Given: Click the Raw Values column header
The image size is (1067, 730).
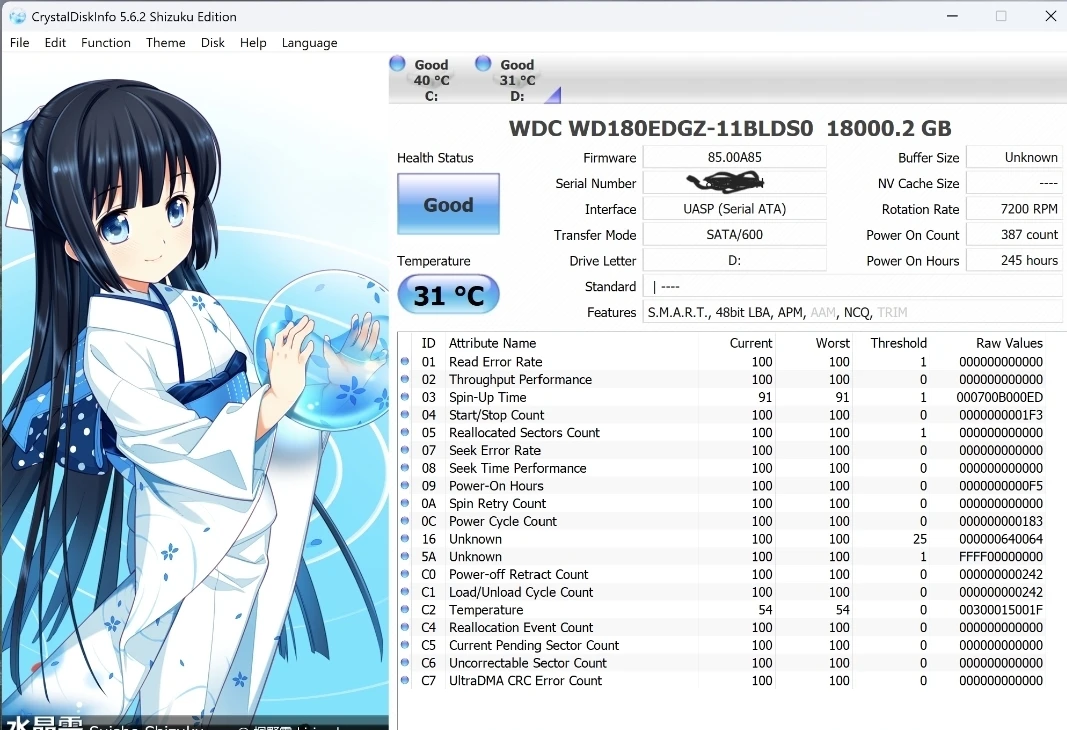Looking at the screenshot, I should click(1009, 343).
